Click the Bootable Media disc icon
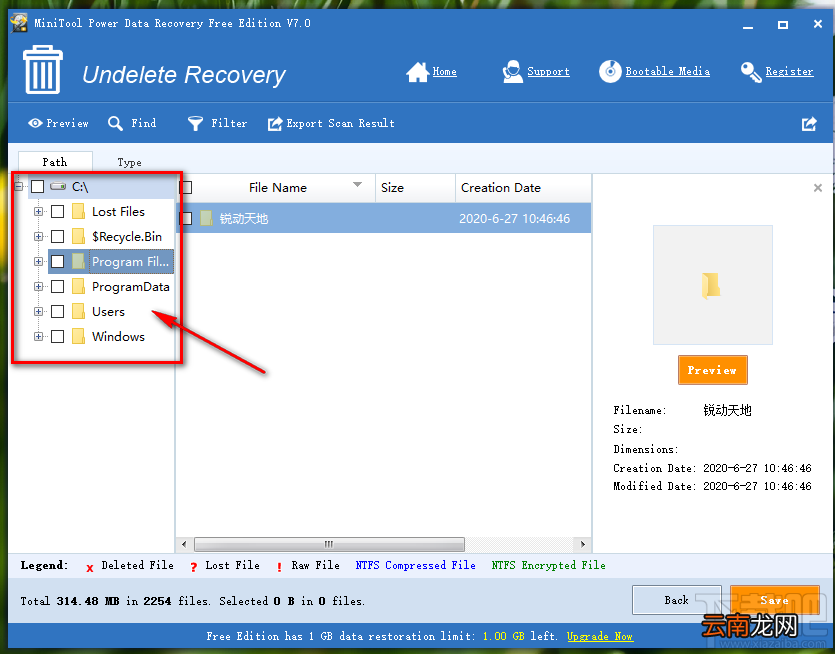The image size is (835, 654). tap(610, 71)
